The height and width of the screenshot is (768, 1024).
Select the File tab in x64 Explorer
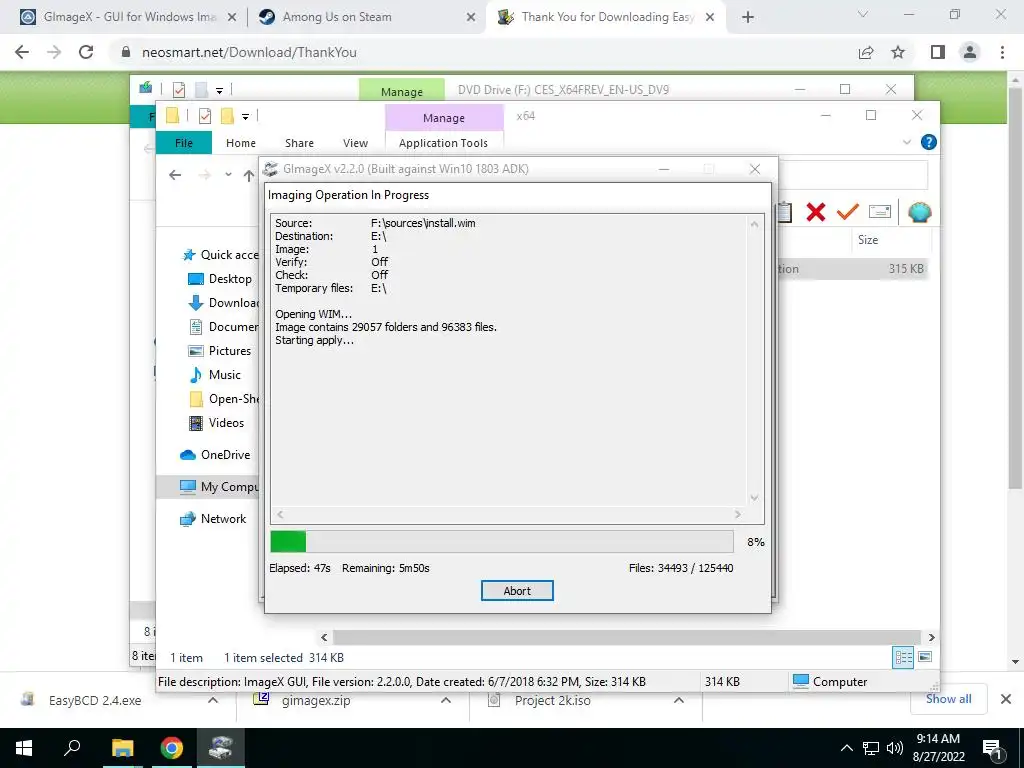click(x=184, y=142)
